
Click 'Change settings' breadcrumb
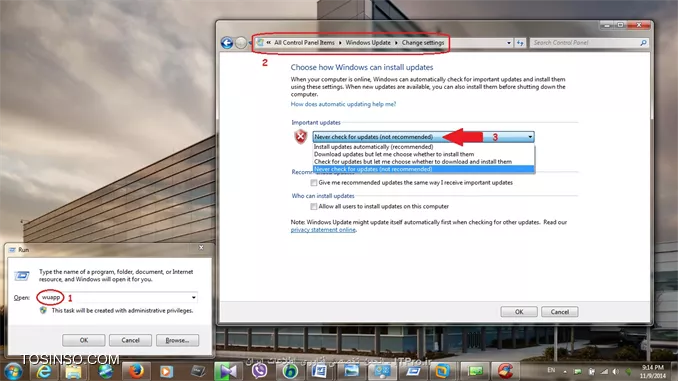click(x=423, y=42)
